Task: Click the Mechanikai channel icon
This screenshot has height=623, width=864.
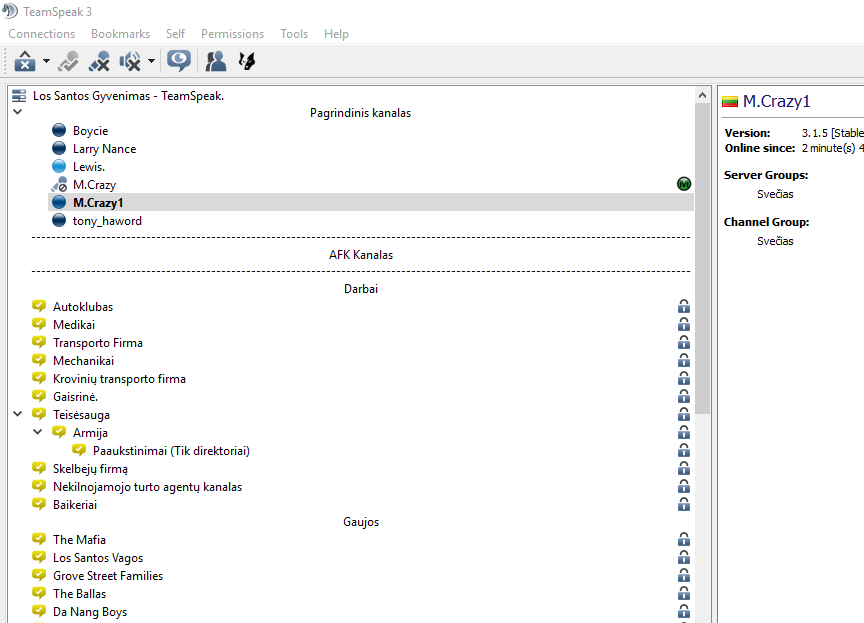Action: point(39,360)
